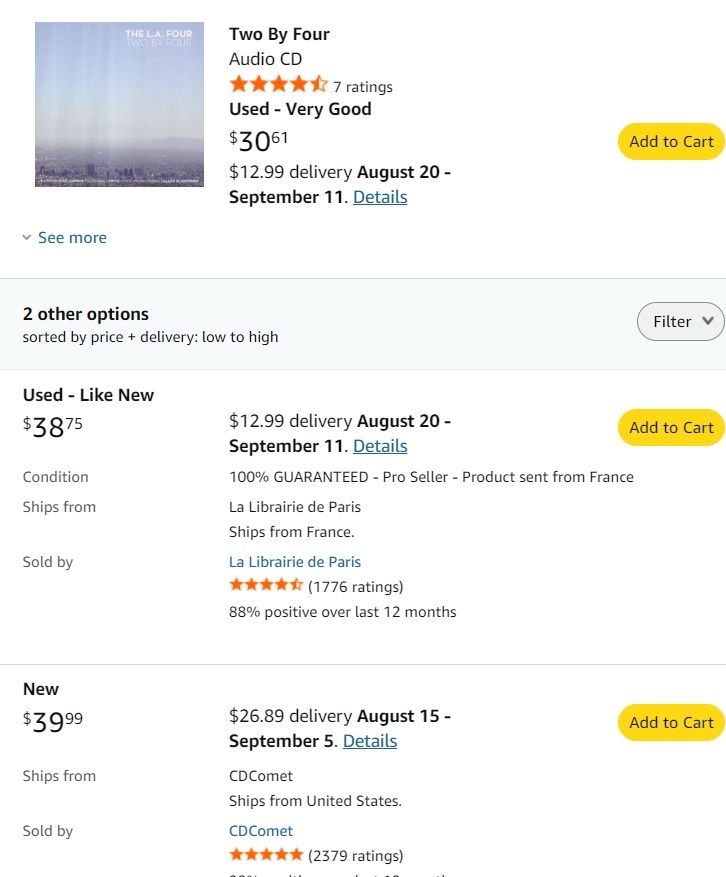Open the Filter dropdown
Screen dimensions: 726x877
[681, 321]
